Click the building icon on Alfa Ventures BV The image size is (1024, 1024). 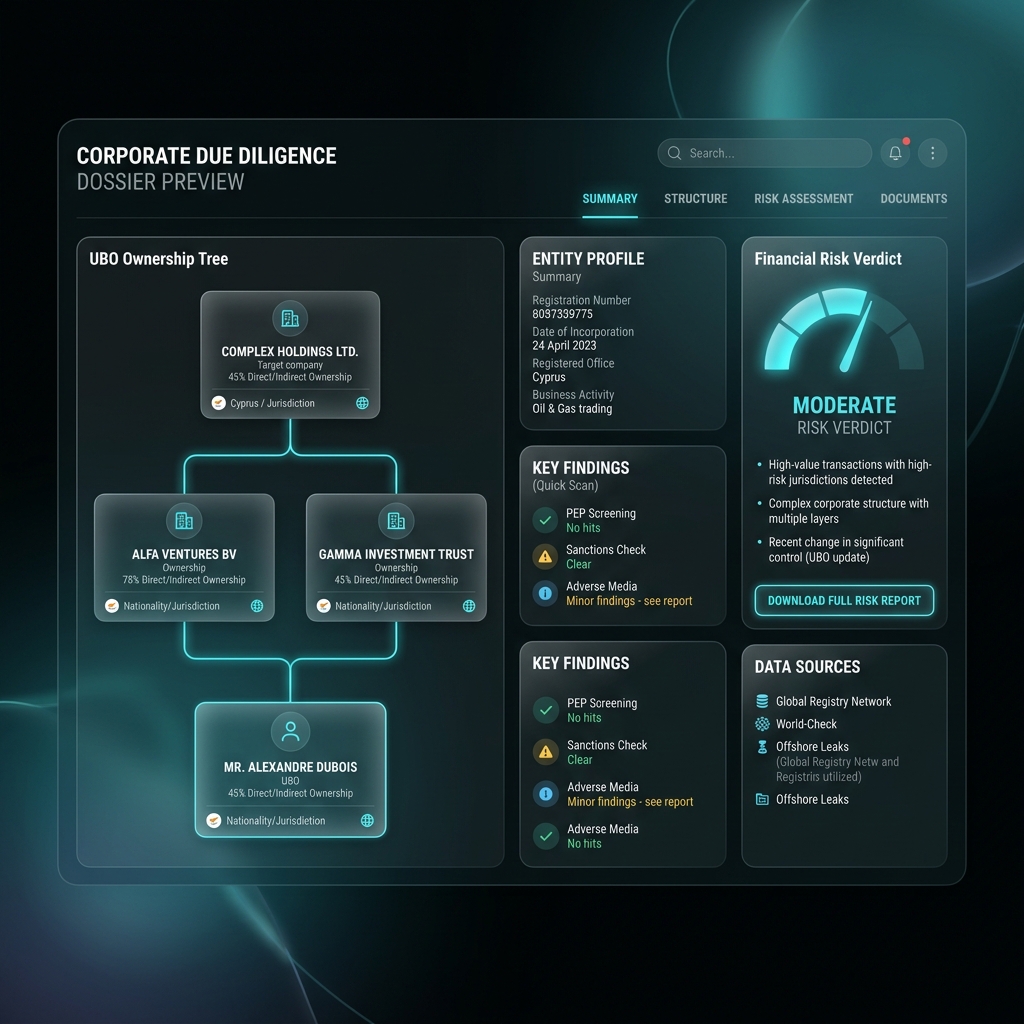pos(184,520)
